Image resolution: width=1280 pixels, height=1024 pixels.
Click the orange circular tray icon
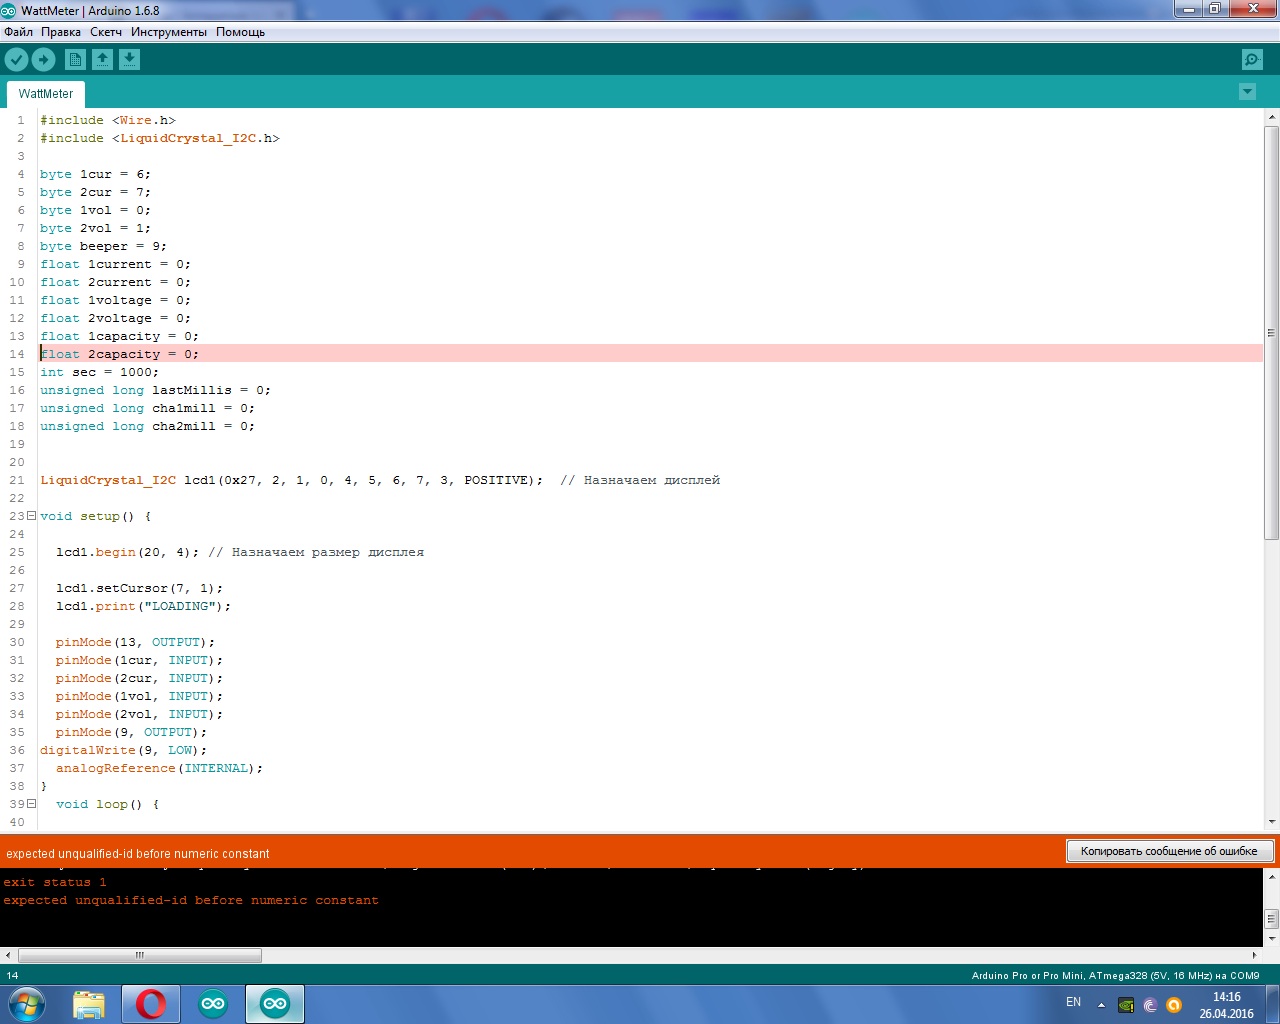(x=1174, y=1006)
